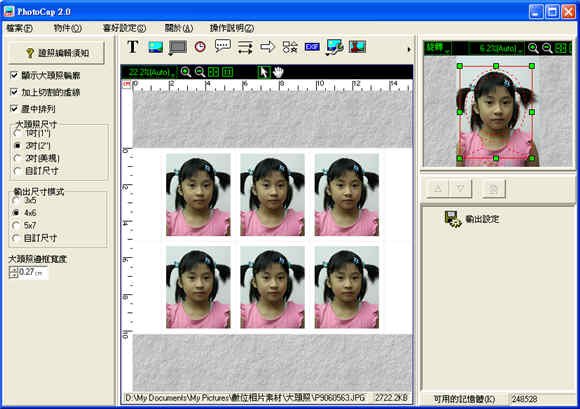Open the 22.2%(Auto) zoom dropdown
The height and width of the screenshot is (409, 580).
[x=151, y=72]
